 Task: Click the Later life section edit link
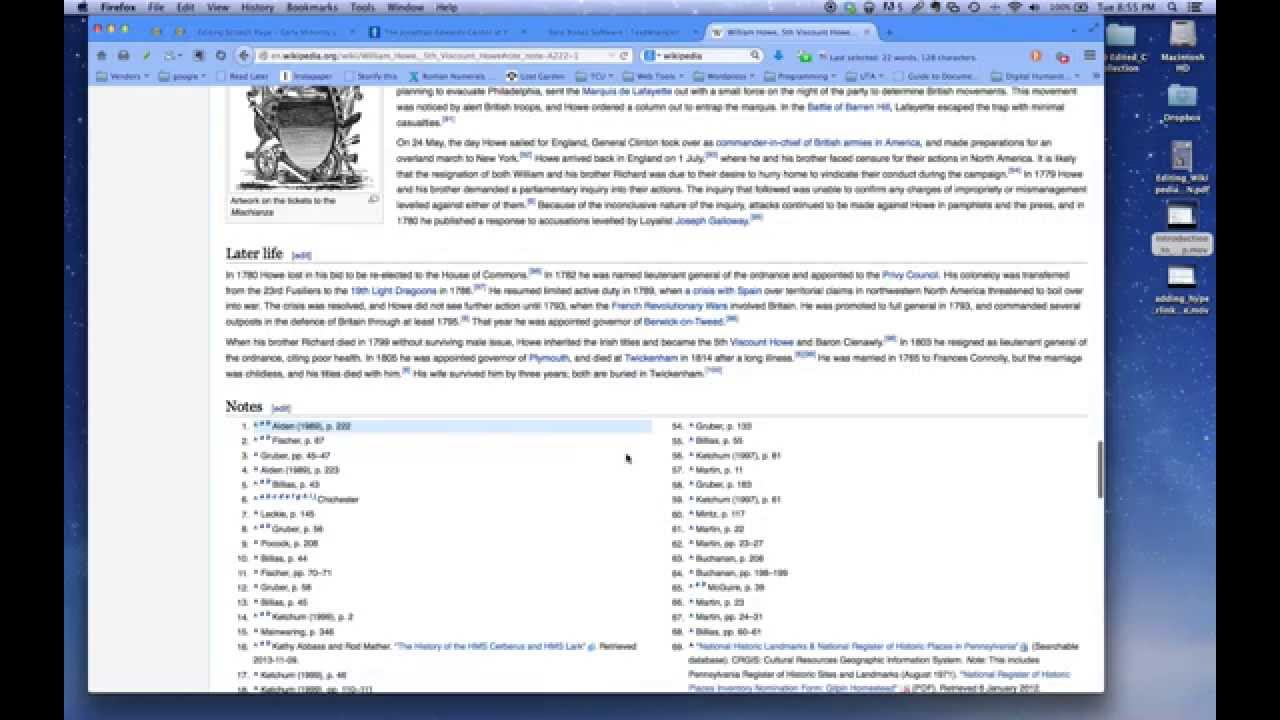[x=301, y=256]
